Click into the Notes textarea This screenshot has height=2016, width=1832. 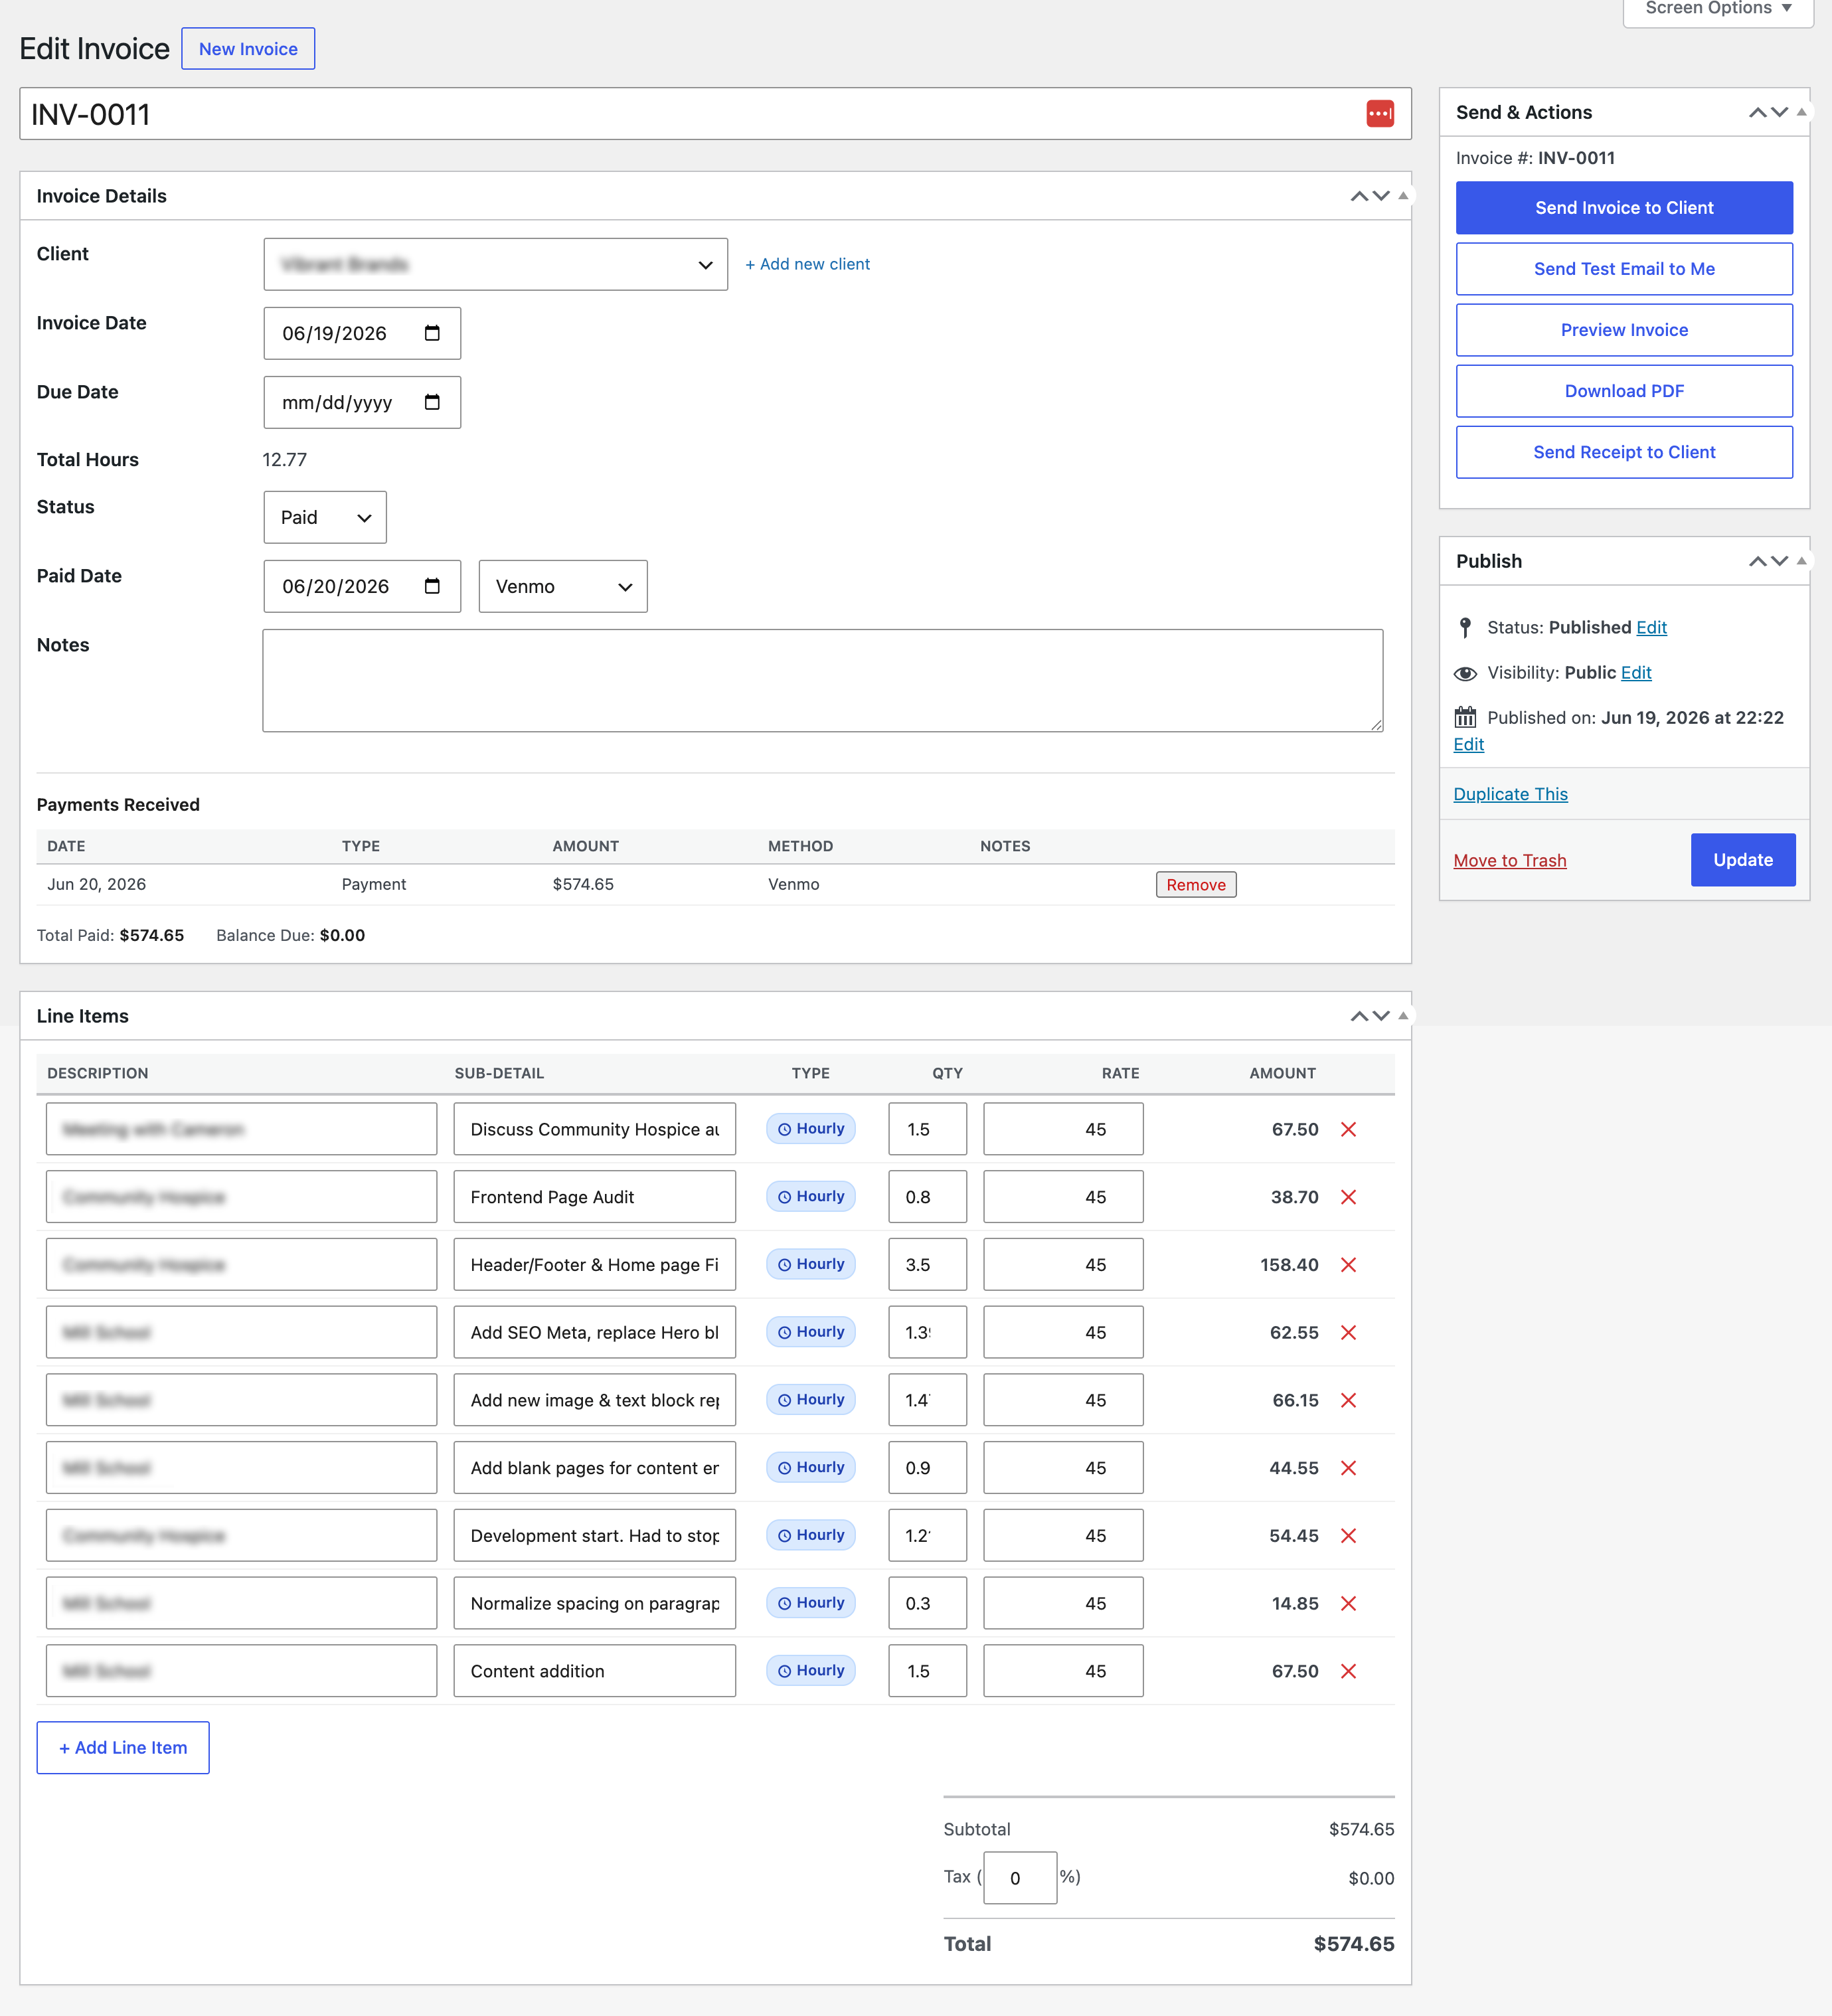(x=823, y=681)
